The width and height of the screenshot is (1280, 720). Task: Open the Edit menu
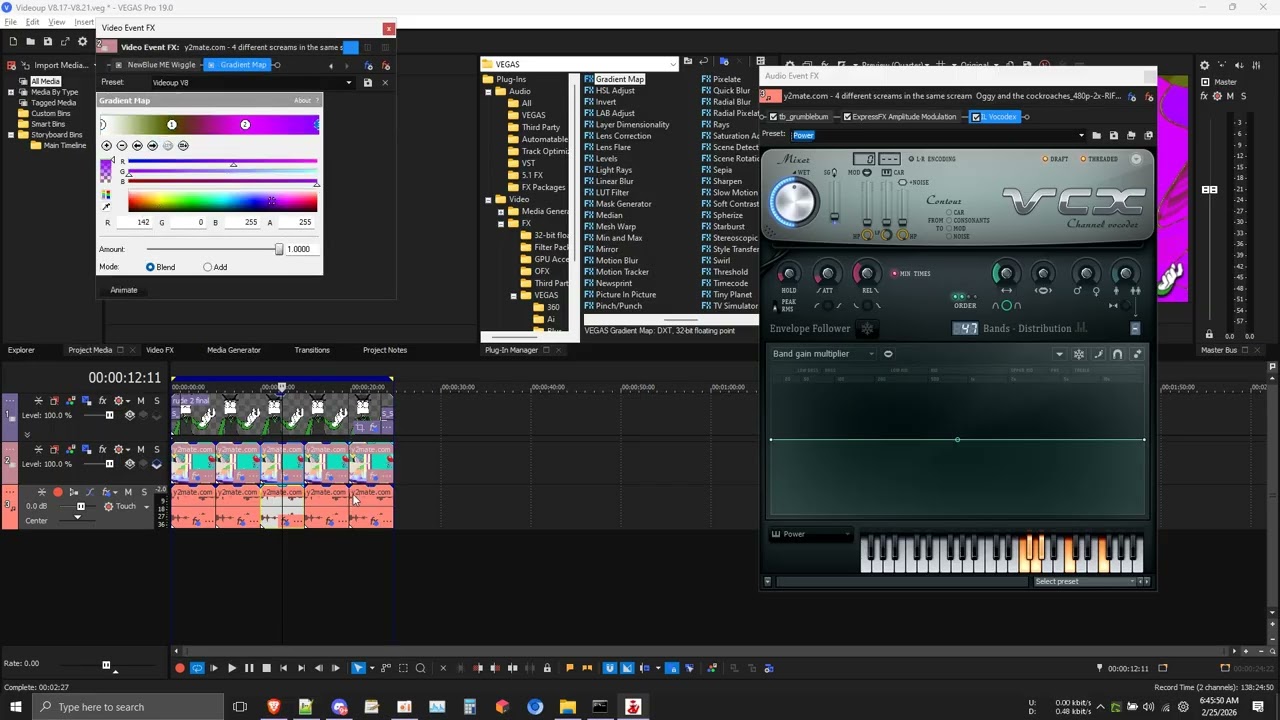tap(33, 22)
